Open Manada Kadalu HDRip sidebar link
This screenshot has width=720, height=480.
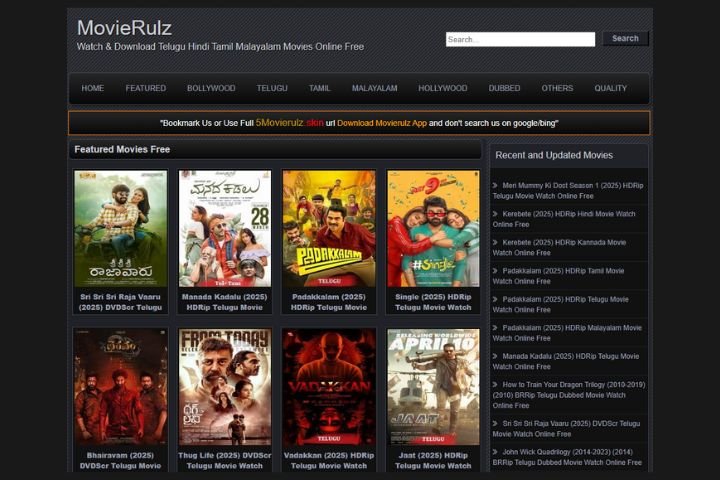pyautogui.click(x=566, y=361)
